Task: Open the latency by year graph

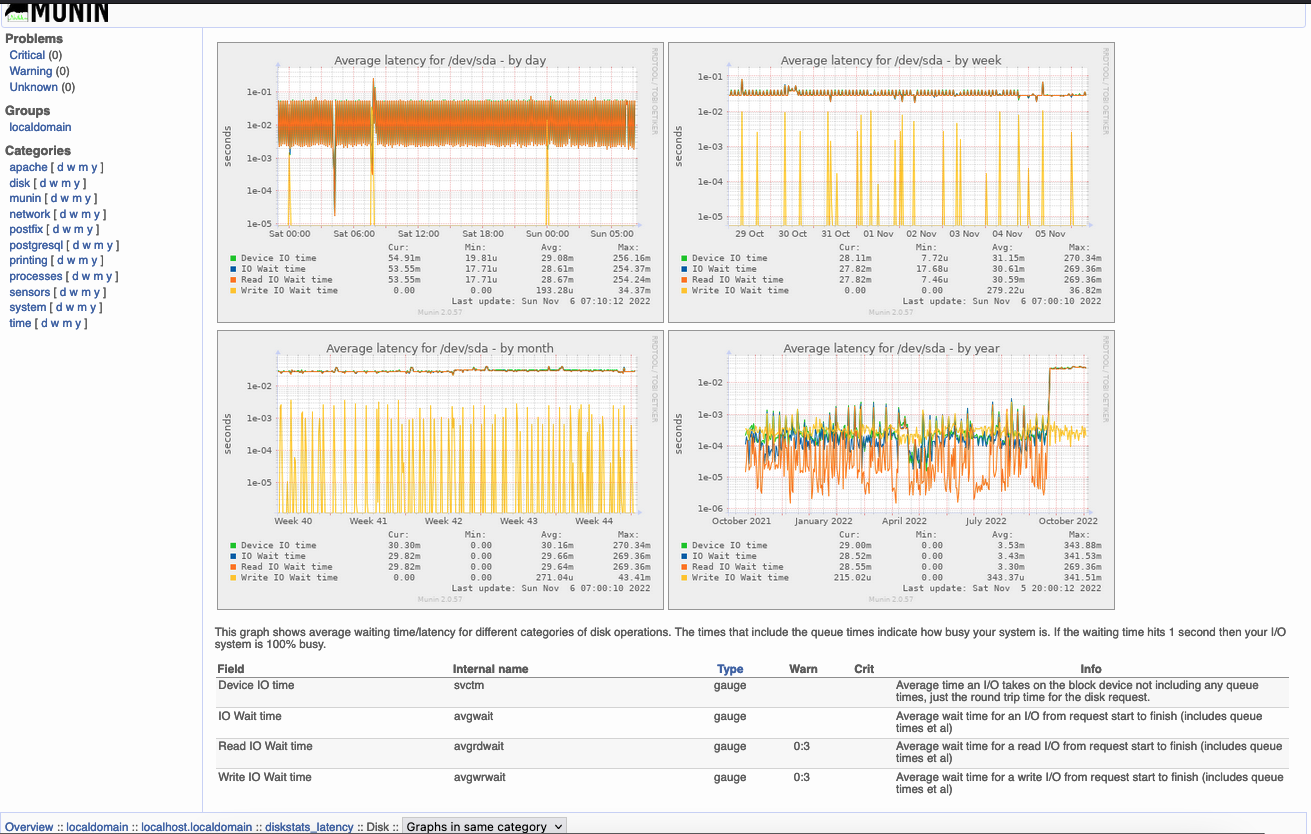Action: point(891,469)
